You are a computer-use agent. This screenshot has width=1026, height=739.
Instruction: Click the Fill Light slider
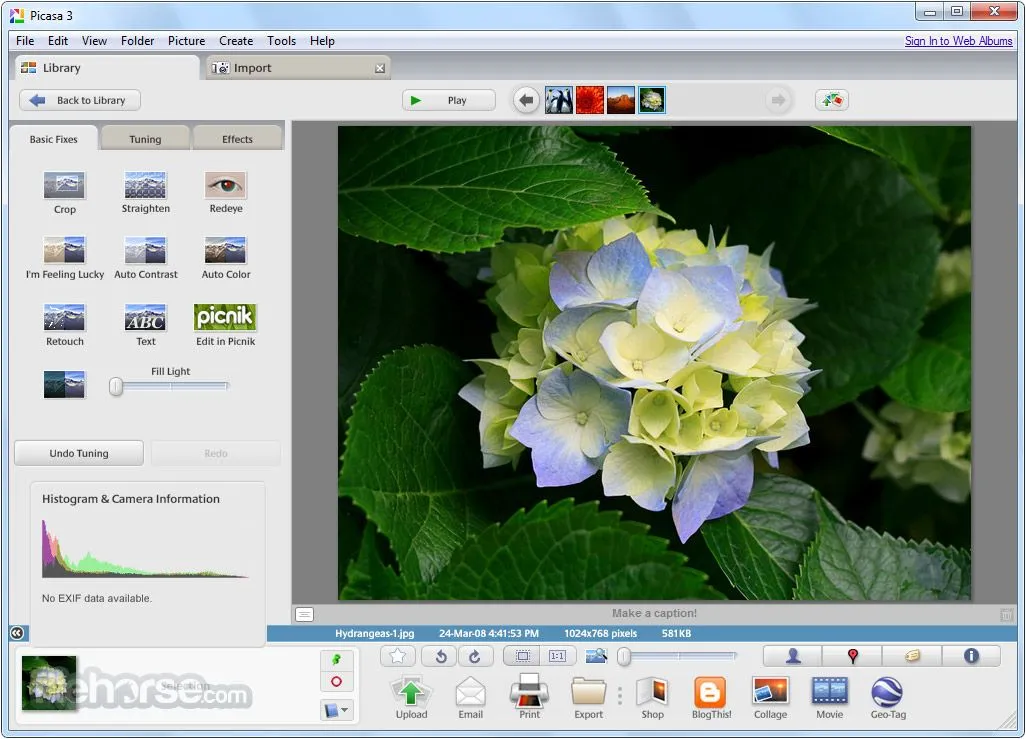tap(170, 386)
